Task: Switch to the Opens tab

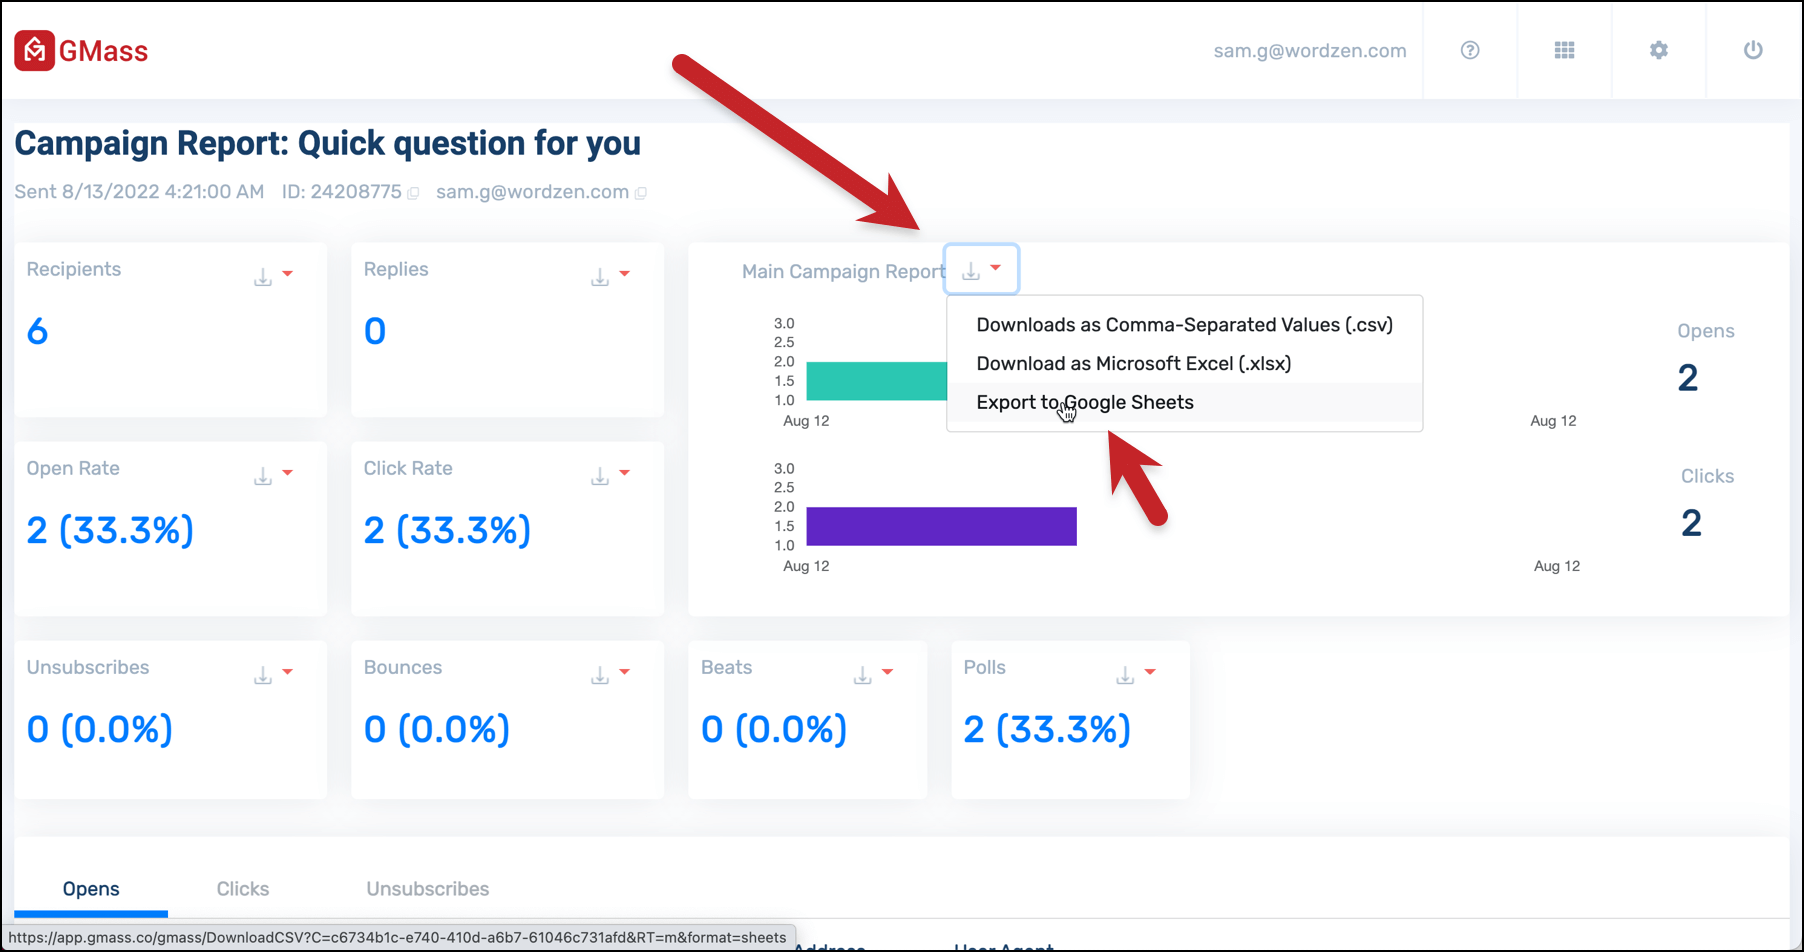Action: [x=91, y=889]
